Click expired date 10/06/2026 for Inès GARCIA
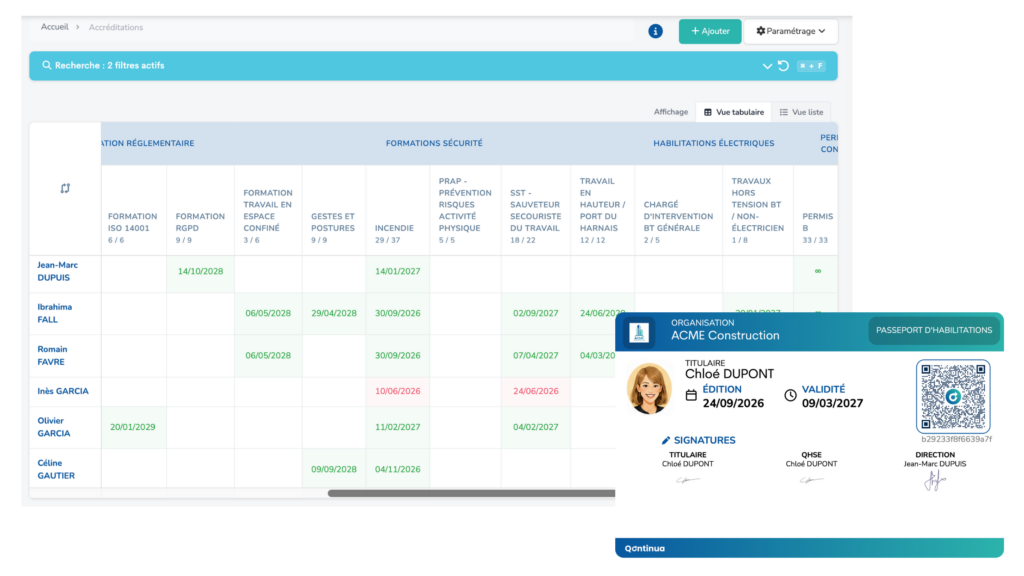The image size is (1024, 576). coord(398,391)
